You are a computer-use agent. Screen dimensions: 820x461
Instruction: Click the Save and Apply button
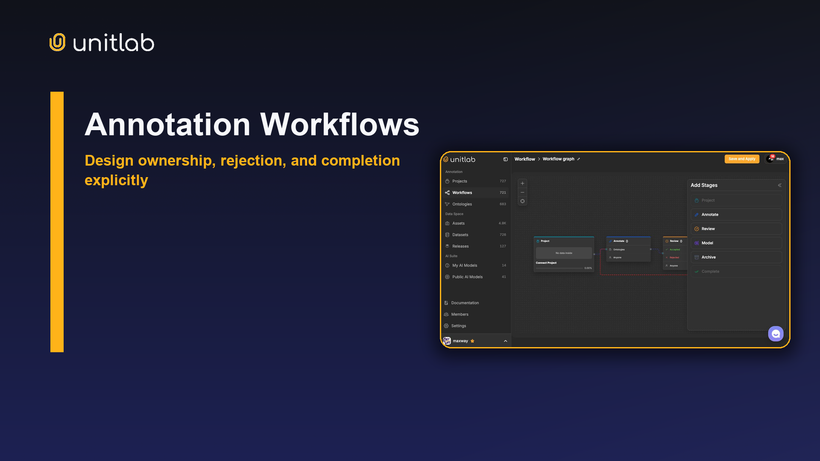[x=742, y=159]
